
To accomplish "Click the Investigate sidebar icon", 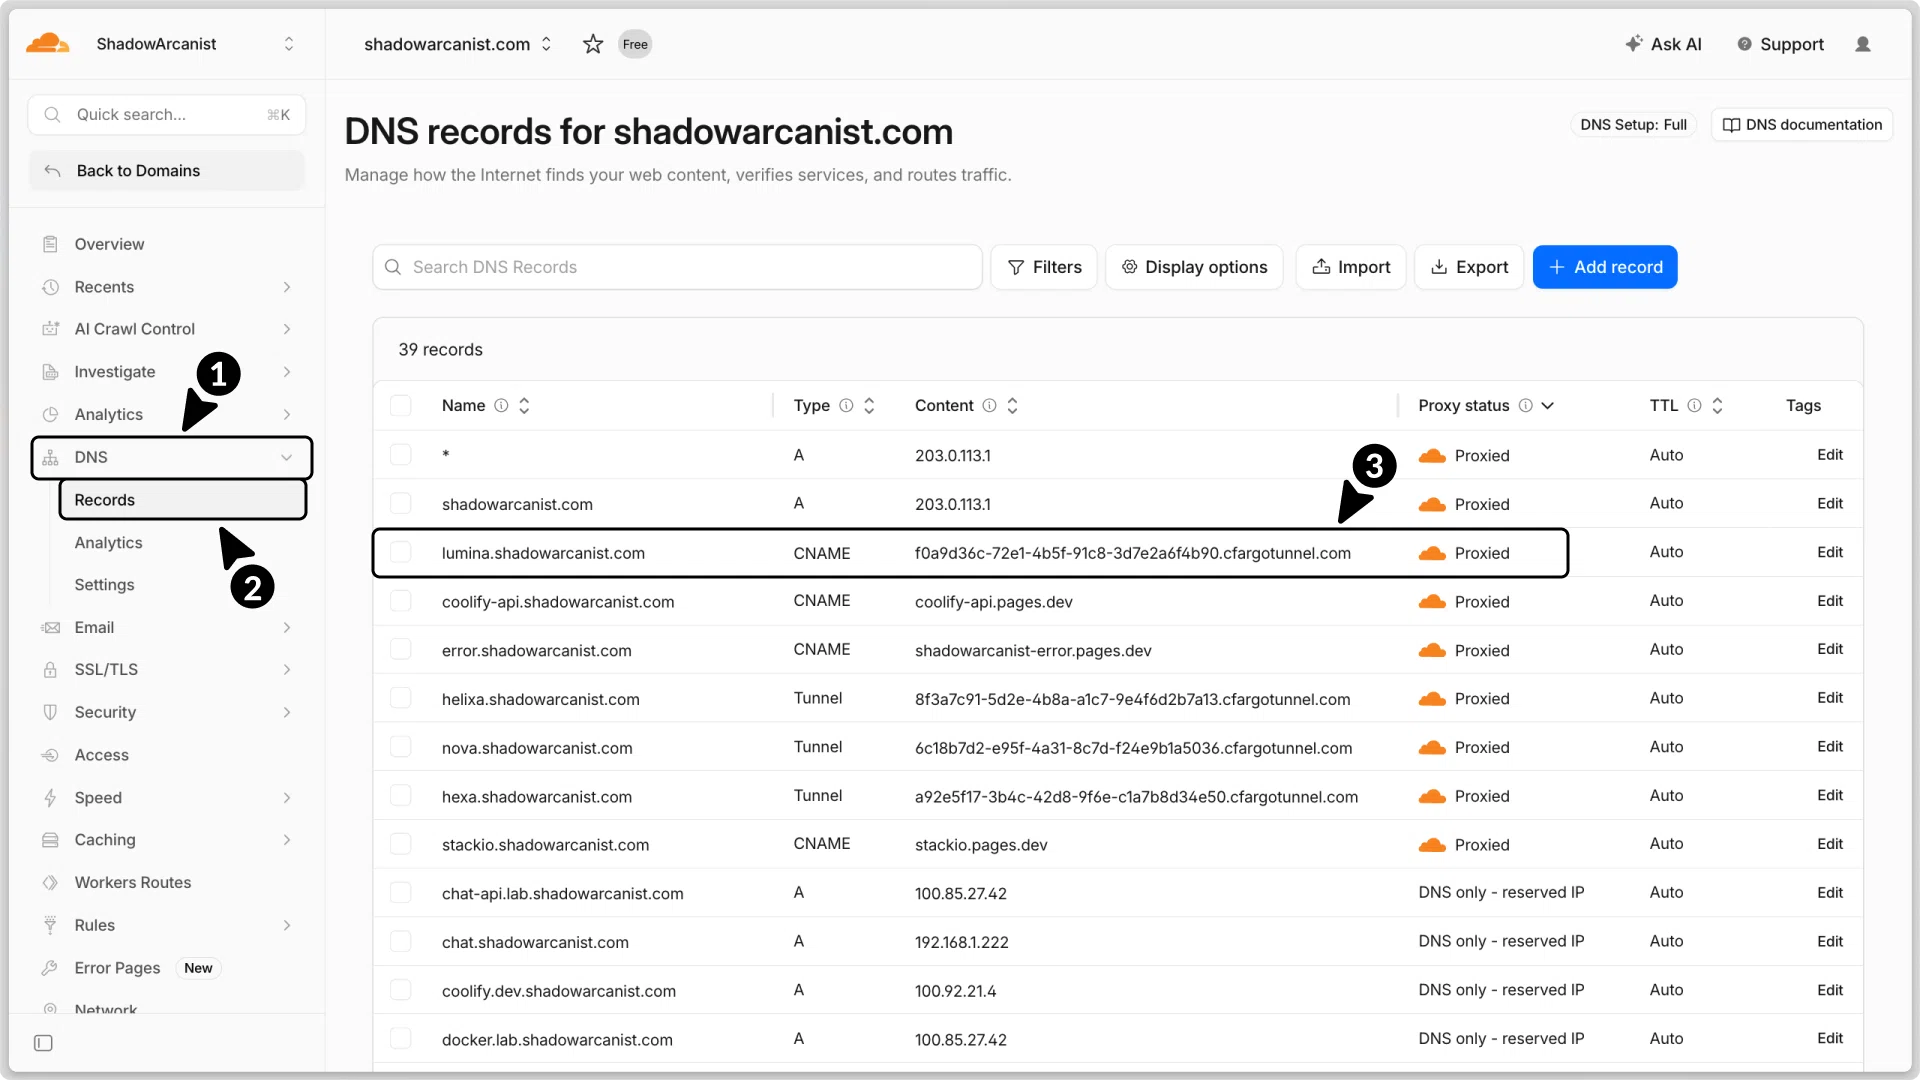I will 50,372.
